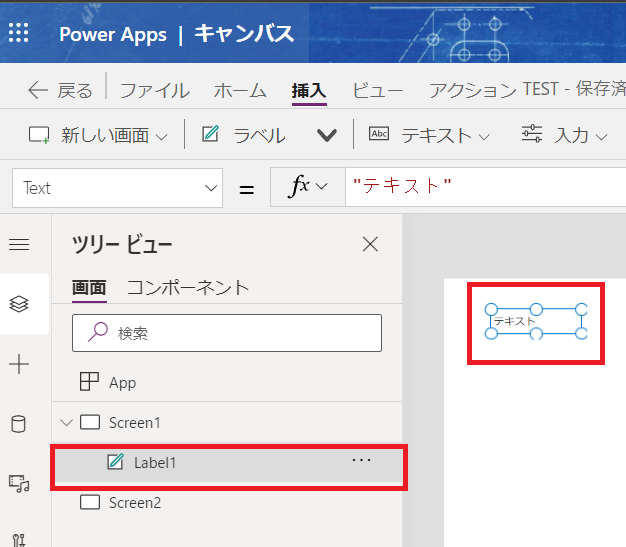Click the App grid icon in tree
The image size is (626, 547).
coord(89,382)
